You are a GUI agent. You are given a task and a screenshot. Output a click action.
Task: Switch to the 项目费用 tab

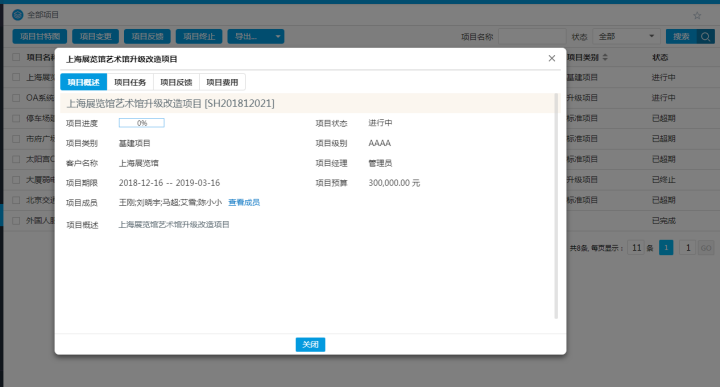tap(222, 82)
